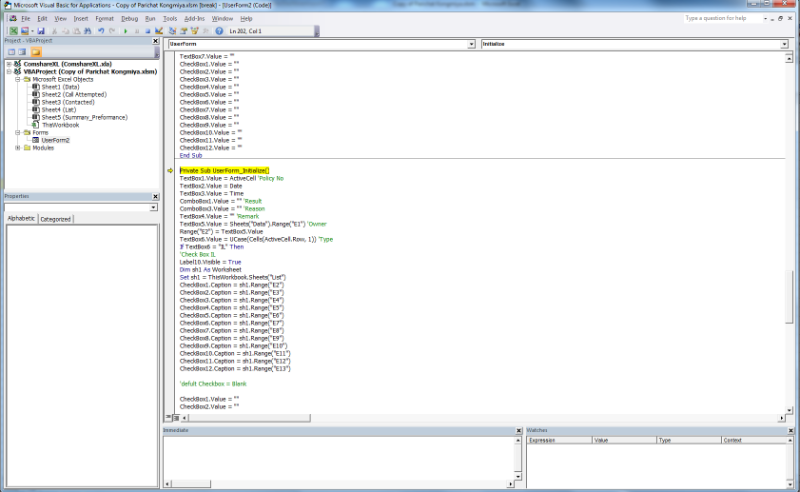Screen dimensions: 800x492
Task: Open the Initialize procedure dropdown
Action: point(783,45)
